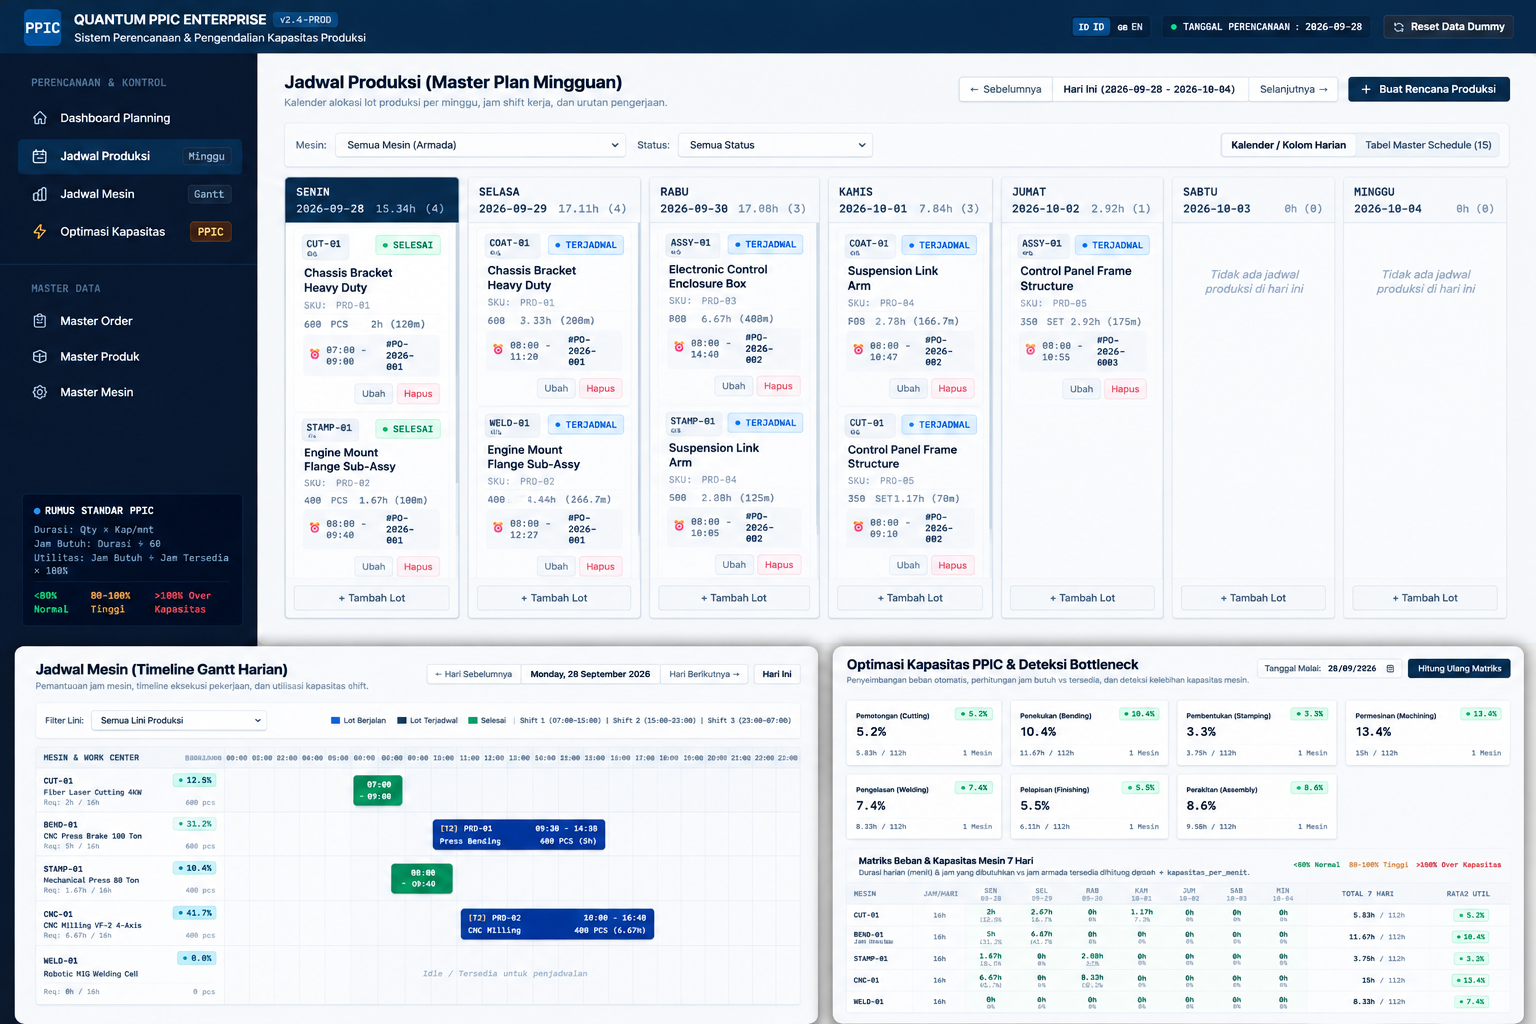Advance to next week with Selanjutnya
This screenshot has height=1024, width=1536.
coord(1294,89)
